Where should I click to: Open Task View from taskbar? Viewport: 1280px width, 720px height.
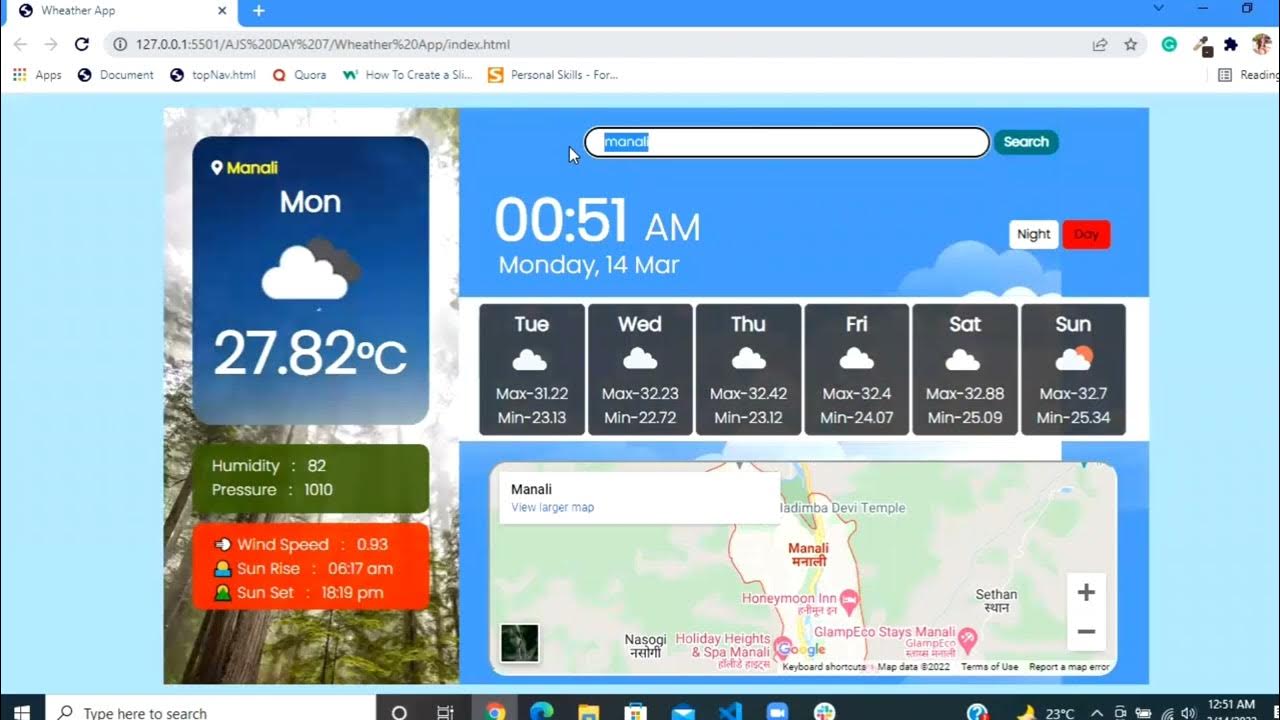(446, 712)
